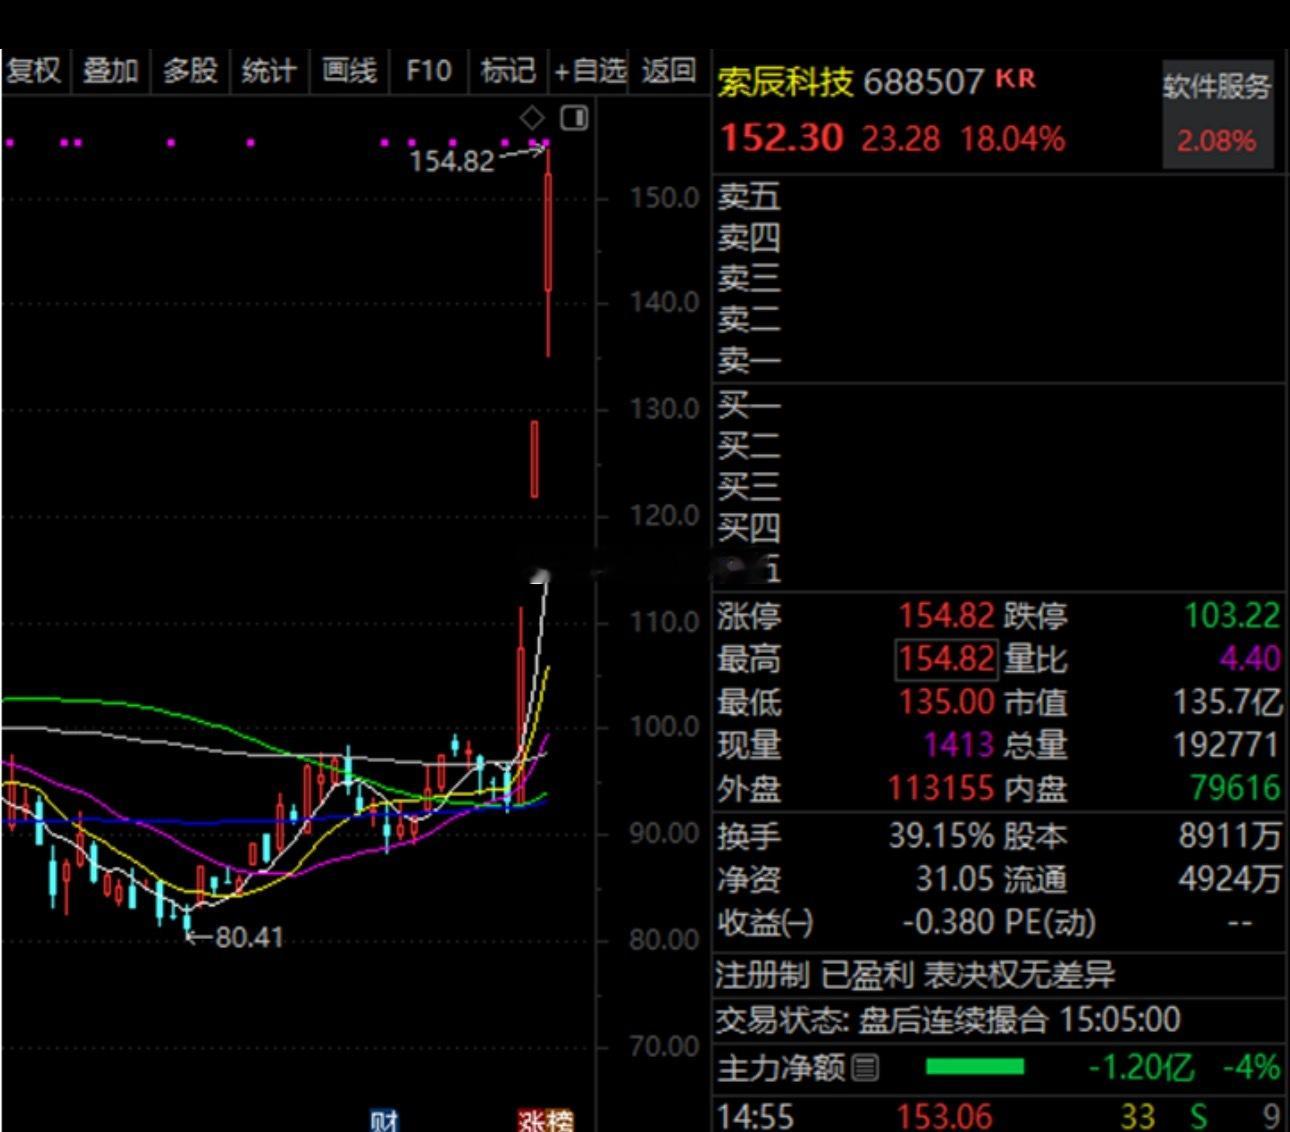The height and width of the screenshot is (1132, 1290).
Task: Select the current price 152.30
Action: click(x=782, y=137)
